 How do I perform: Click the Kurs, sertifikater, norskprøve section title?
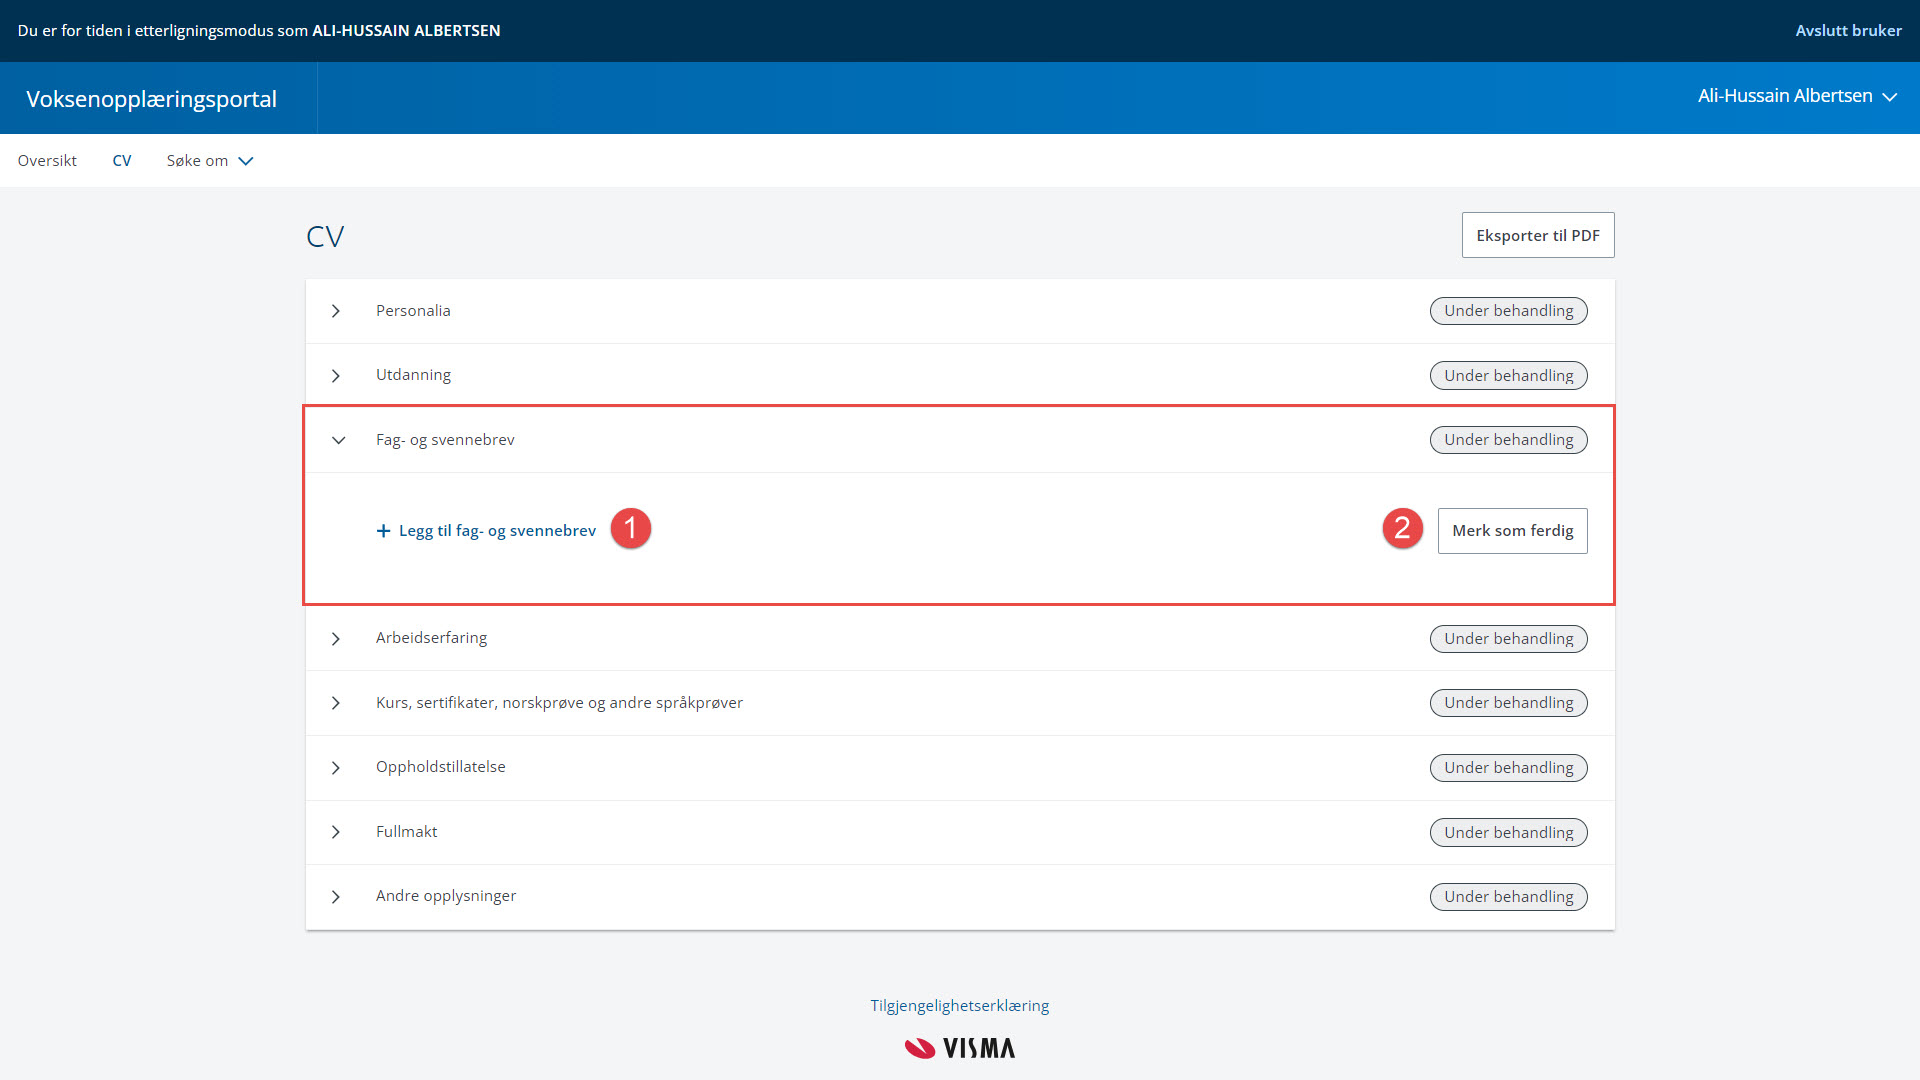pyautogui.click(x=559, y=703)
